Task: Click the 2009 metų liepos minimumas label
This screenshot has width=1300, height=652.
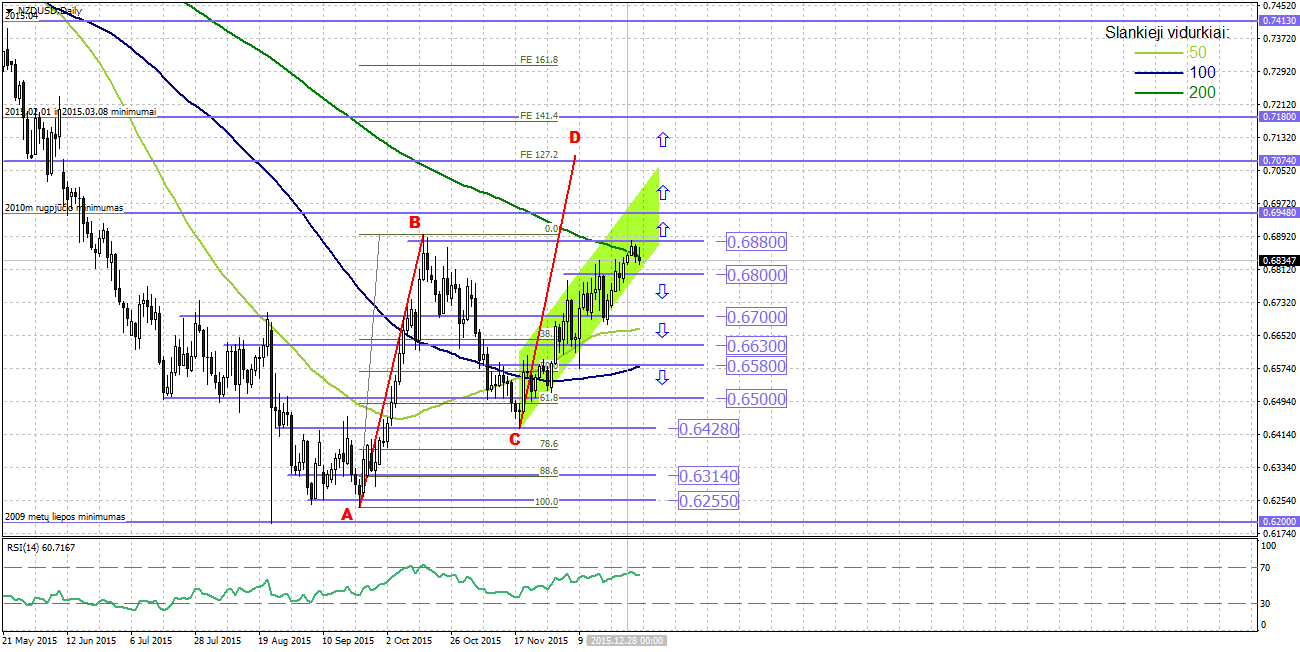Action: 65,517
